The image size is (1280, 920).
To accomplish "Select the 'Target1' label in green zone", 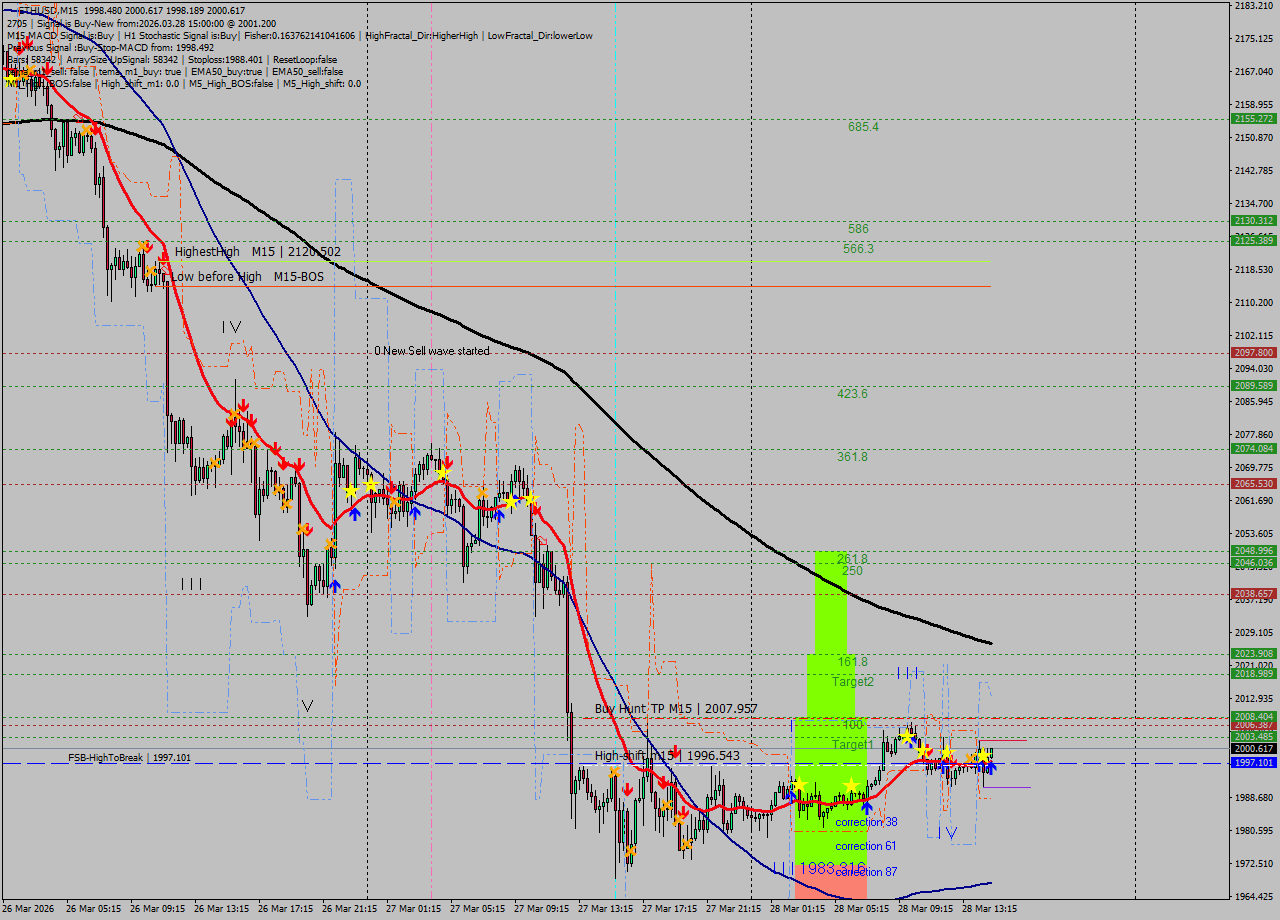I will [853, 744].
